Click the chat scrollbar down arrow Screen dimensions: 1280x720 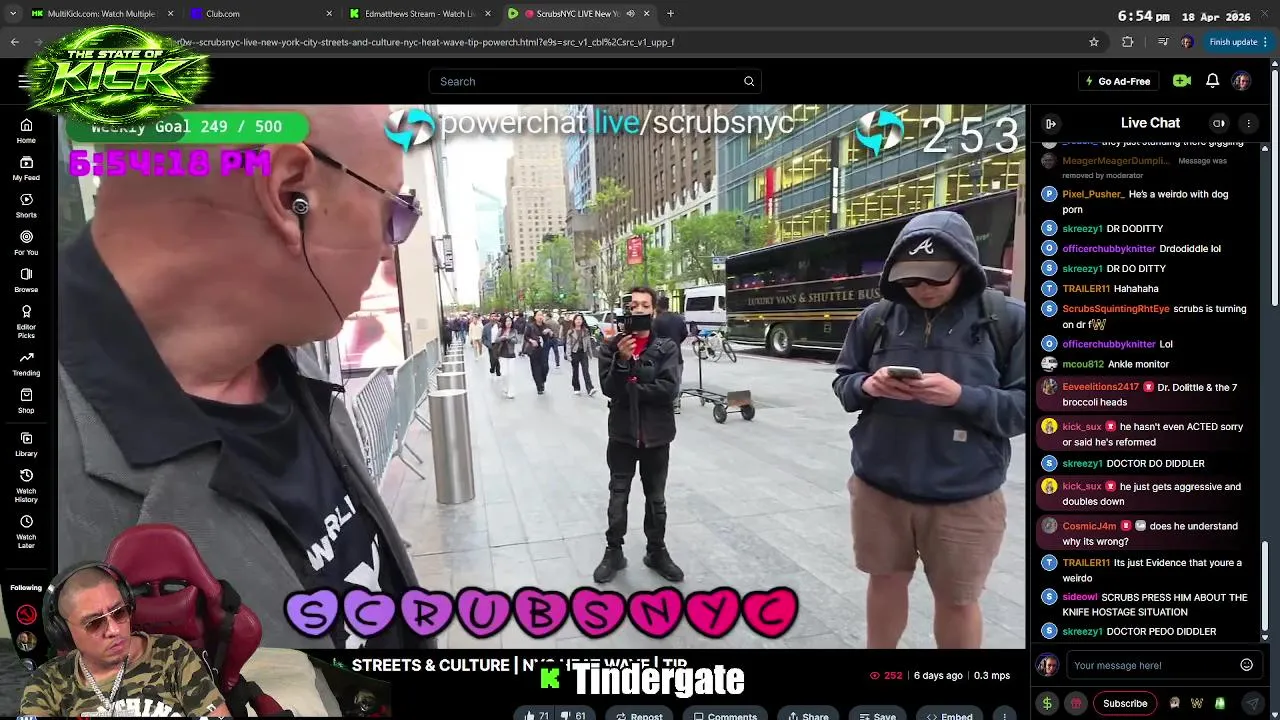1265,638
